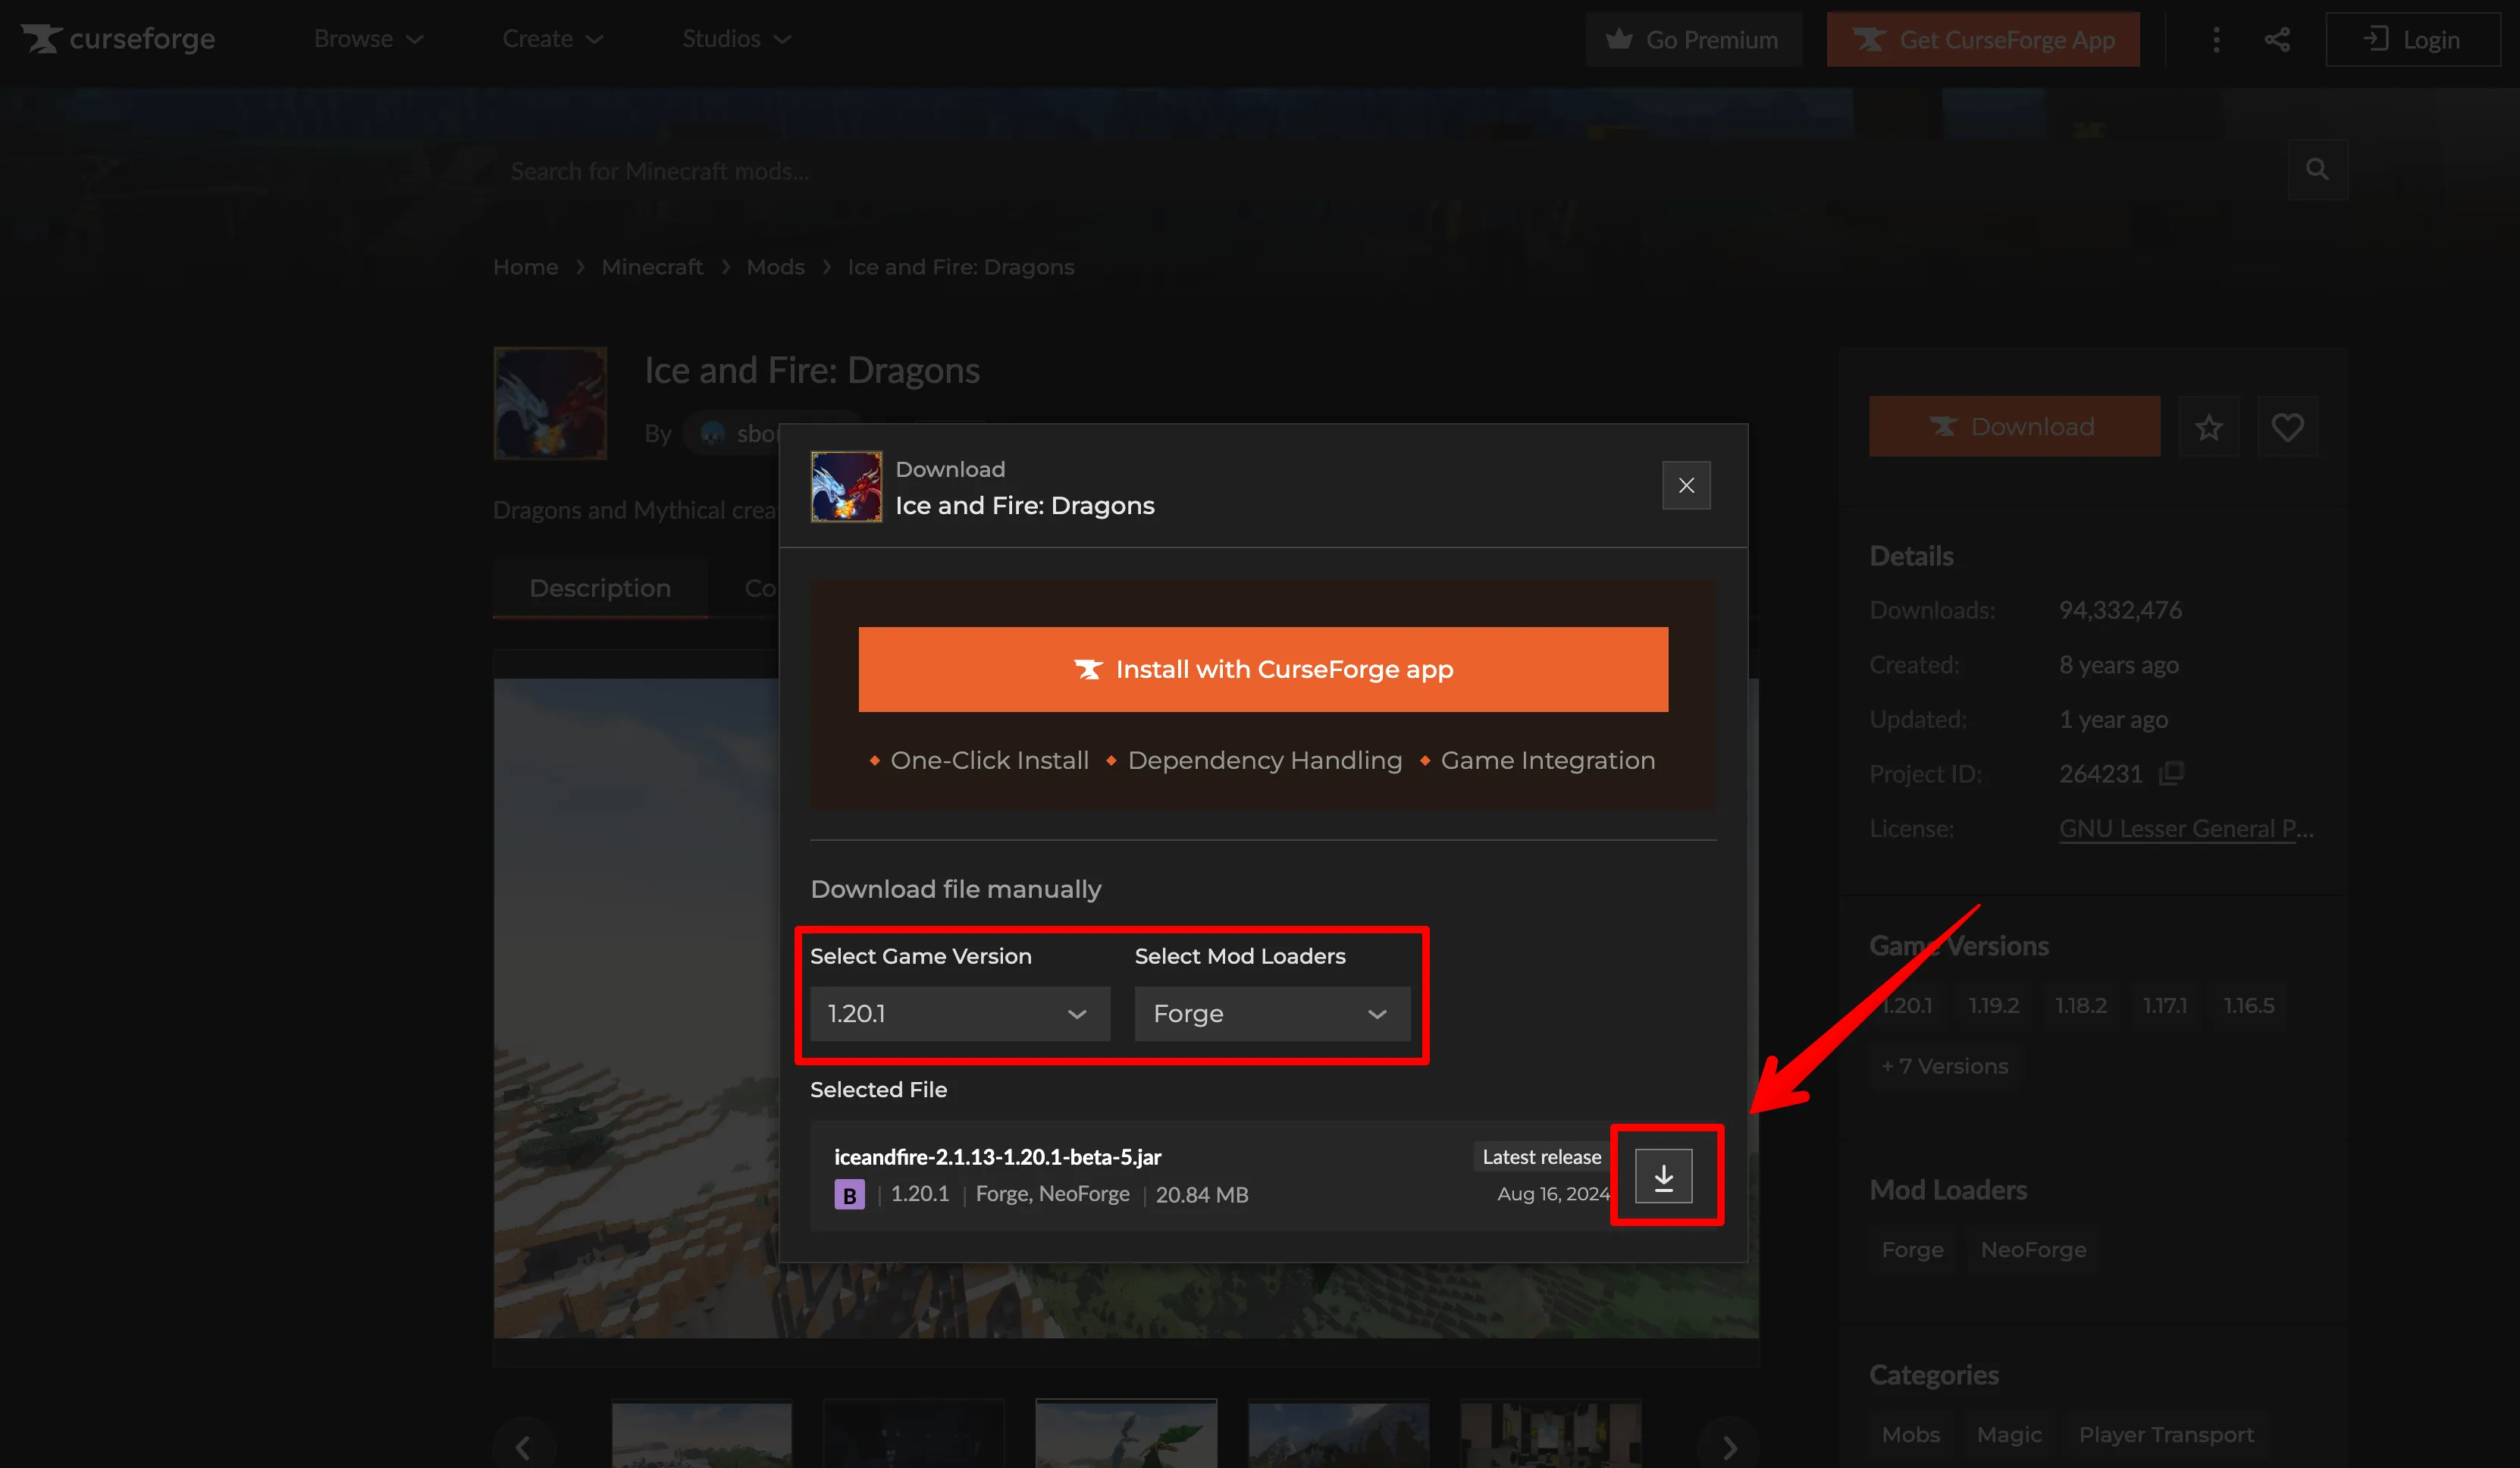The width and height of the screenshot is (2520, 1468).
Task: Open the Select Game Version dropdown
Action: click(959, 1013)
